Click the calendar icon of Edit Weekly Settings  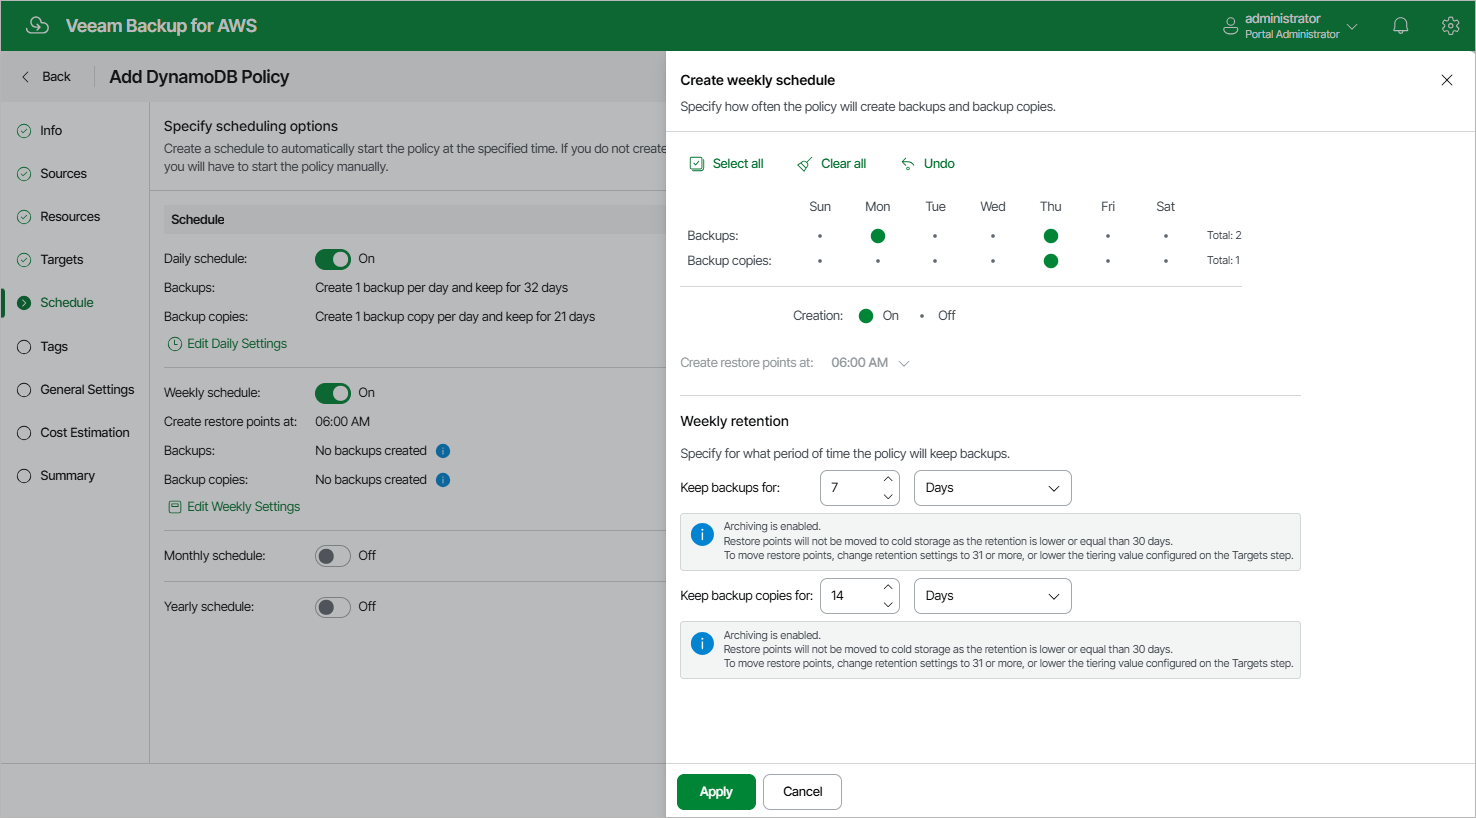[175, 507]
